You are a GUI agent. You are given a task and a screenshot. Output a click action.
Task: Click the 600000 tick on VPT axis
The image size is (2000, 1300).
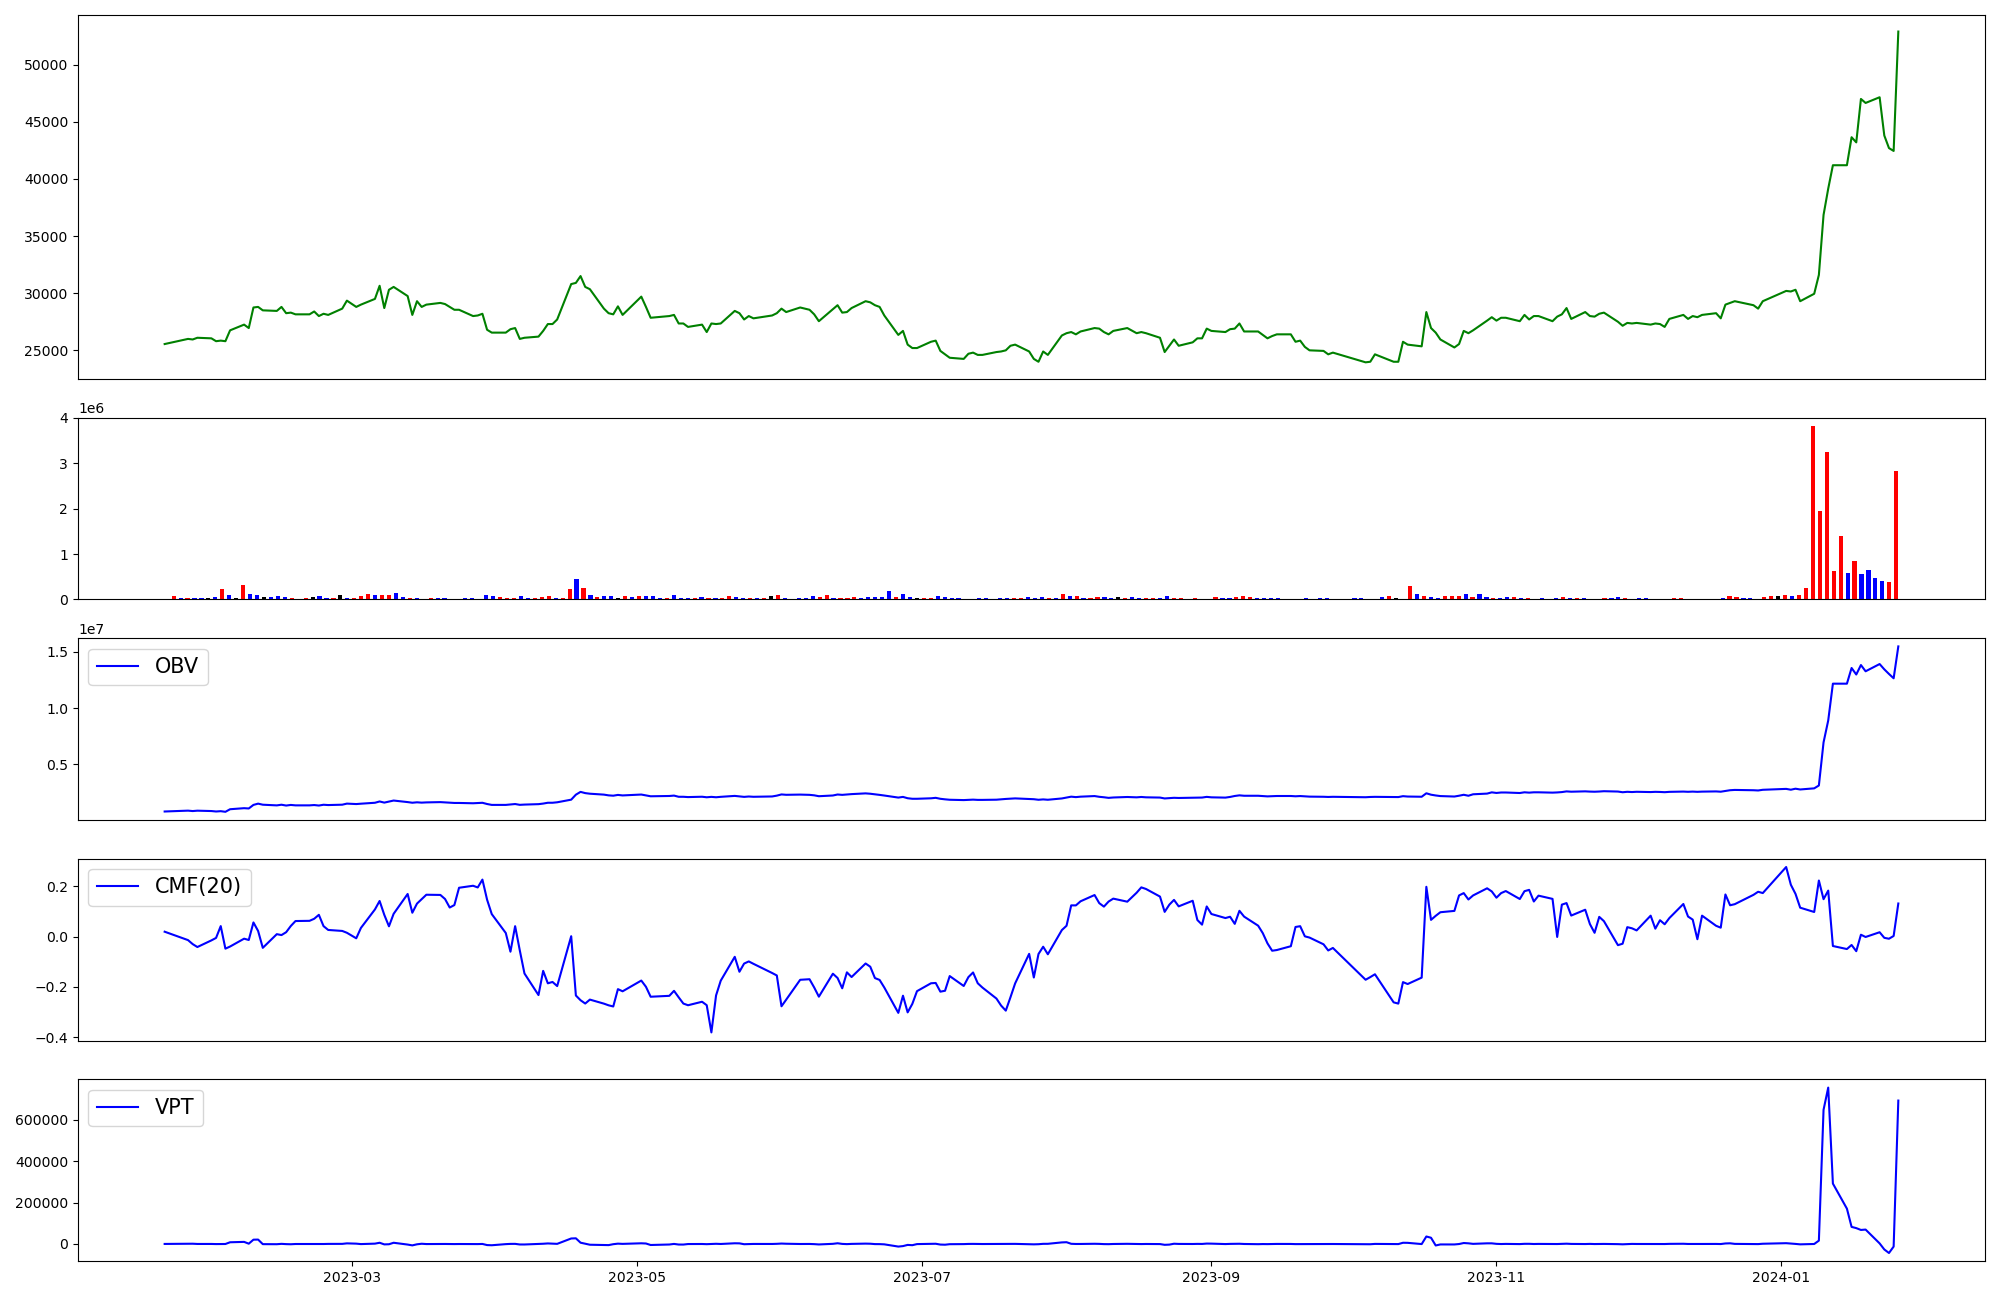coord(41,1121)
